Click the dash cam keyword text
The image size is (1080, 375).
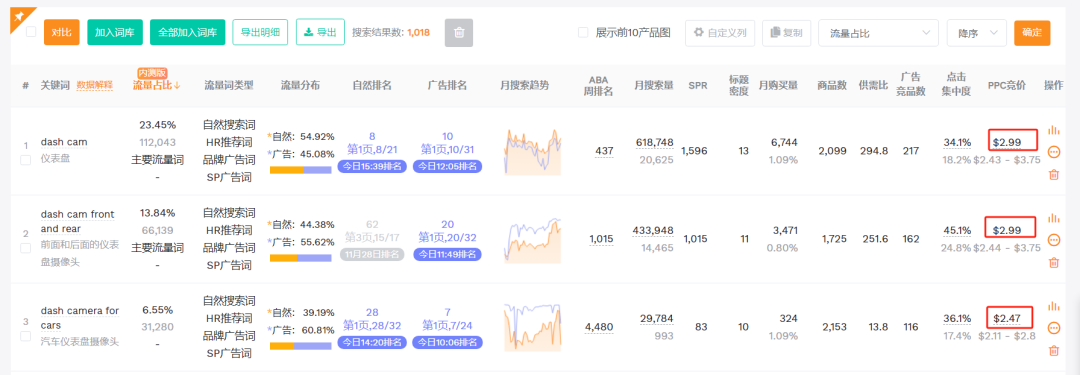(64, 142)
